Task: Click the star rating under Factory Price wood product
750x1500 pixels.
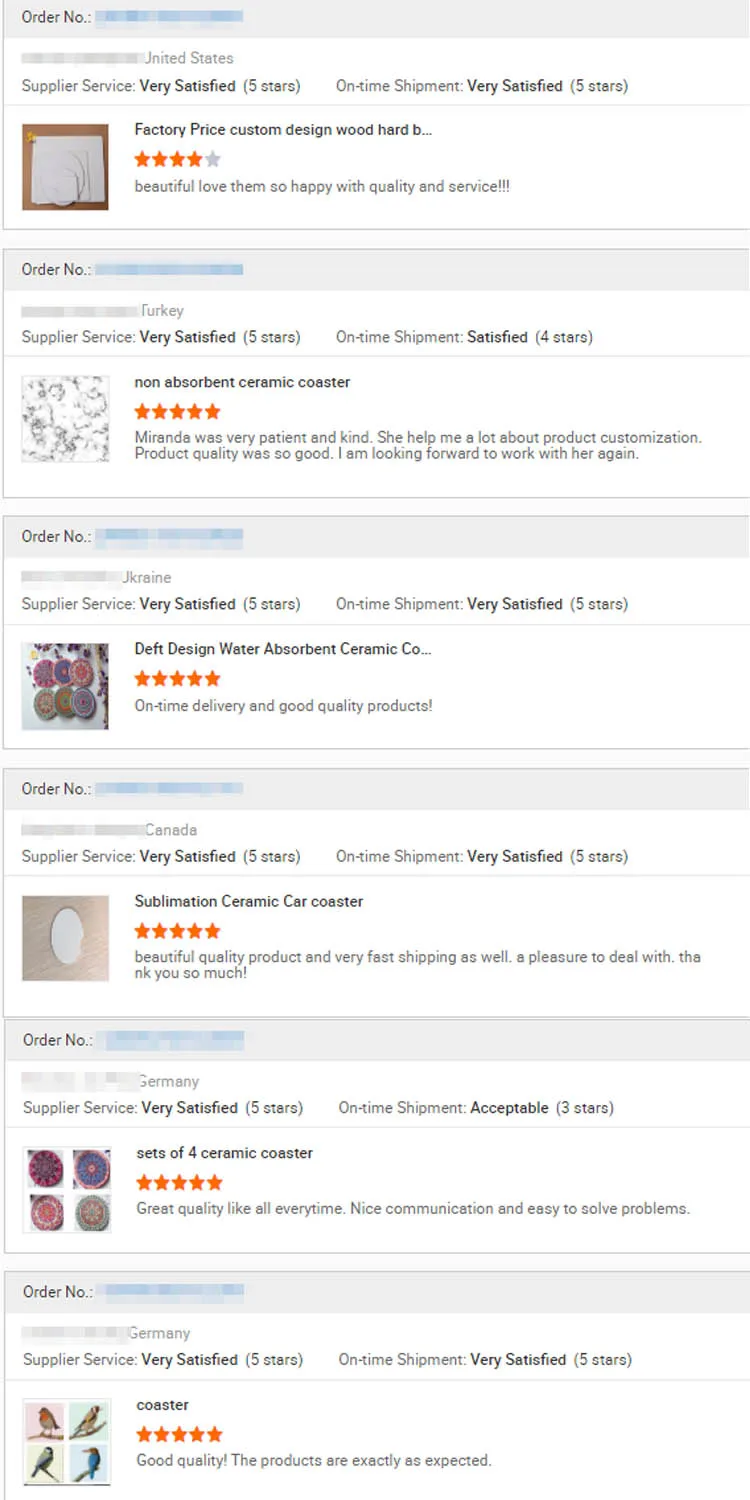Action: click(x=177, y=159)
